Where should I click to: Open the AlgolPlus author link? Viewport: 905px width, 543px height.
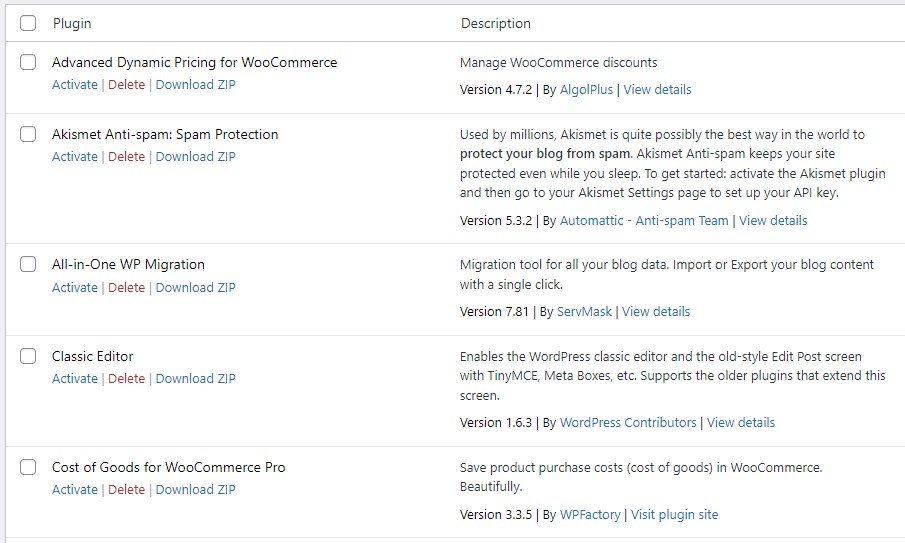tap(586, 90)
